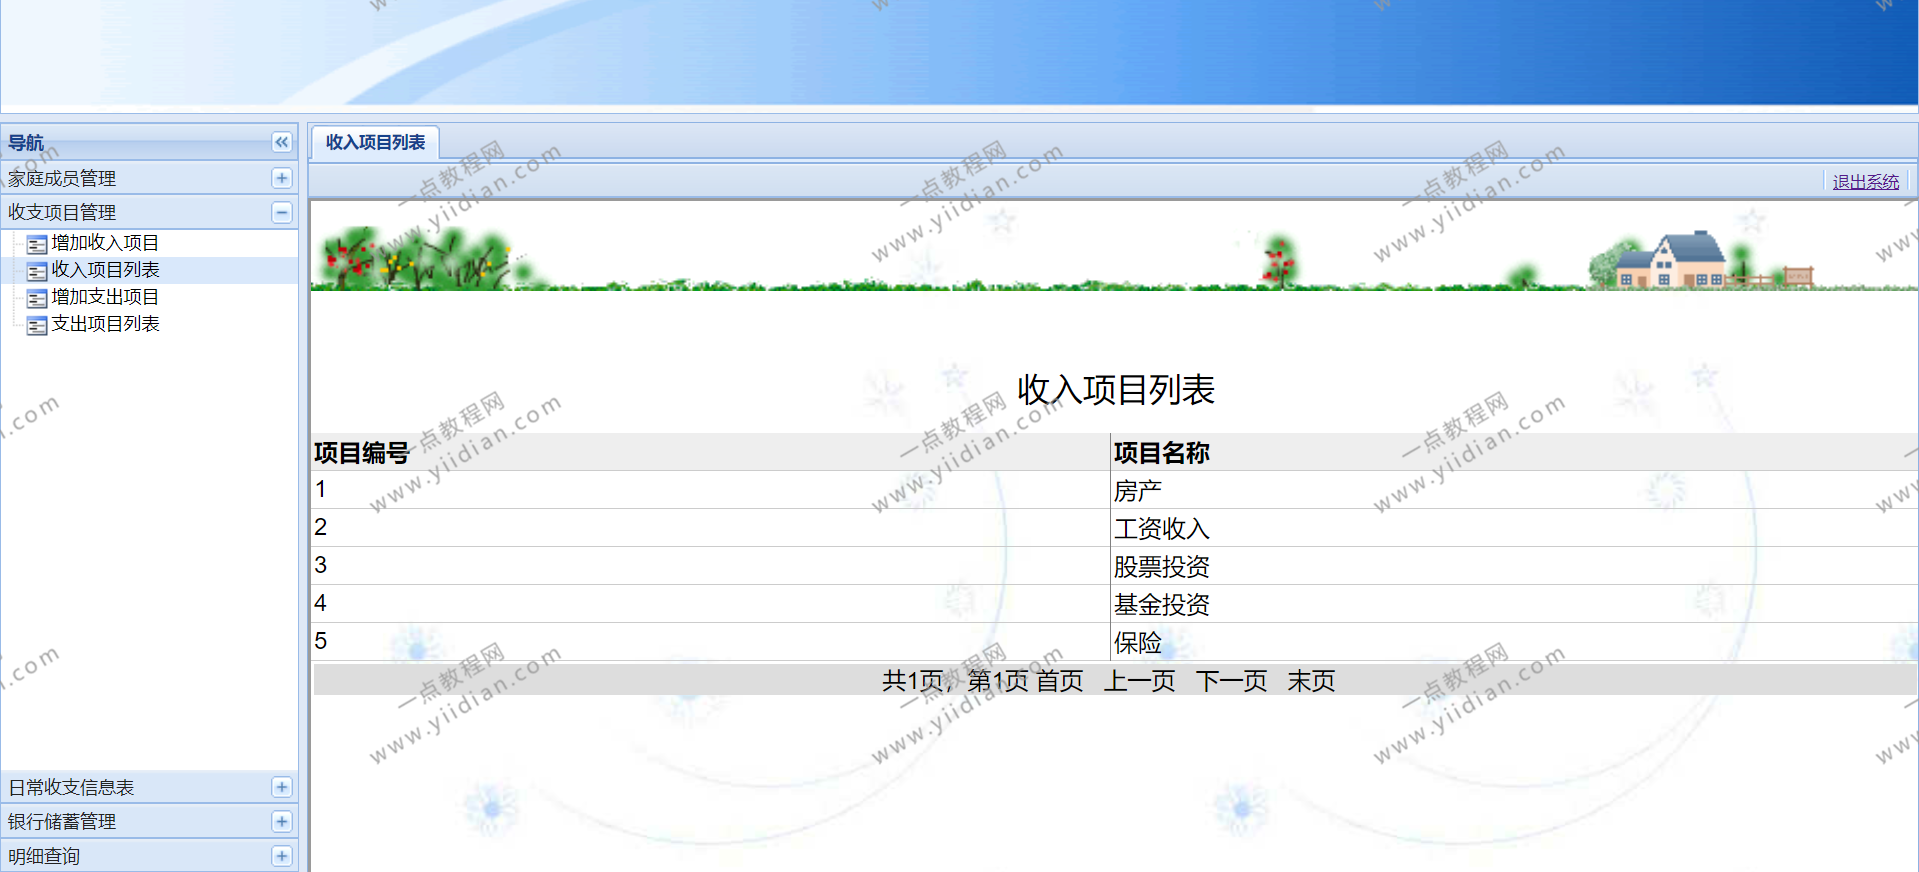Go to 下一页 in pagination
This screenshot has width=1919, height=872.
click(1231, 681)
